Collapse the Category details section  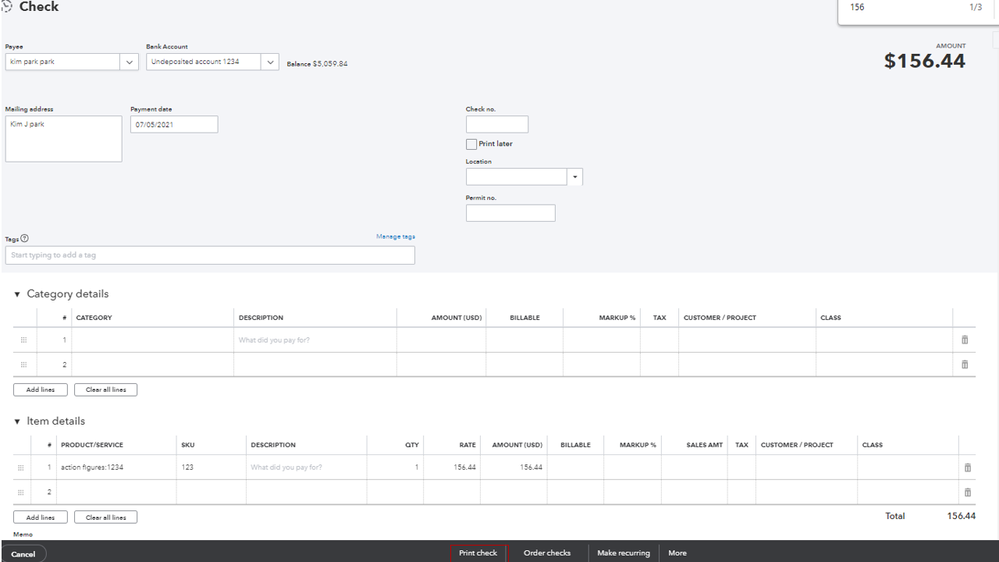pyautogui.click(x=17, y=294)
